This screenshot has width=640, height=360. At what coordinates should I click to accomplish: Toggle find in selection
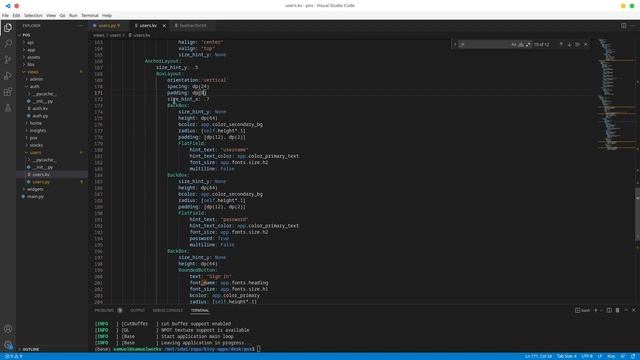click(578, 44)
